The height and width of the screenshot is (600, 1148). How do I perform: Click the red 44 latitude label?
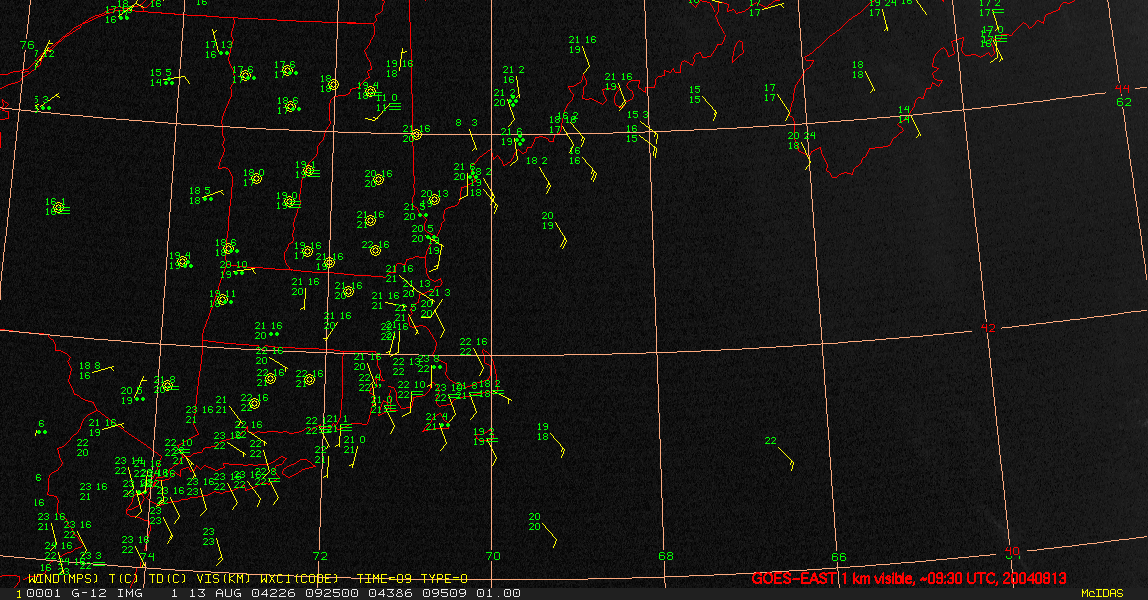(x=1122, y=89)
